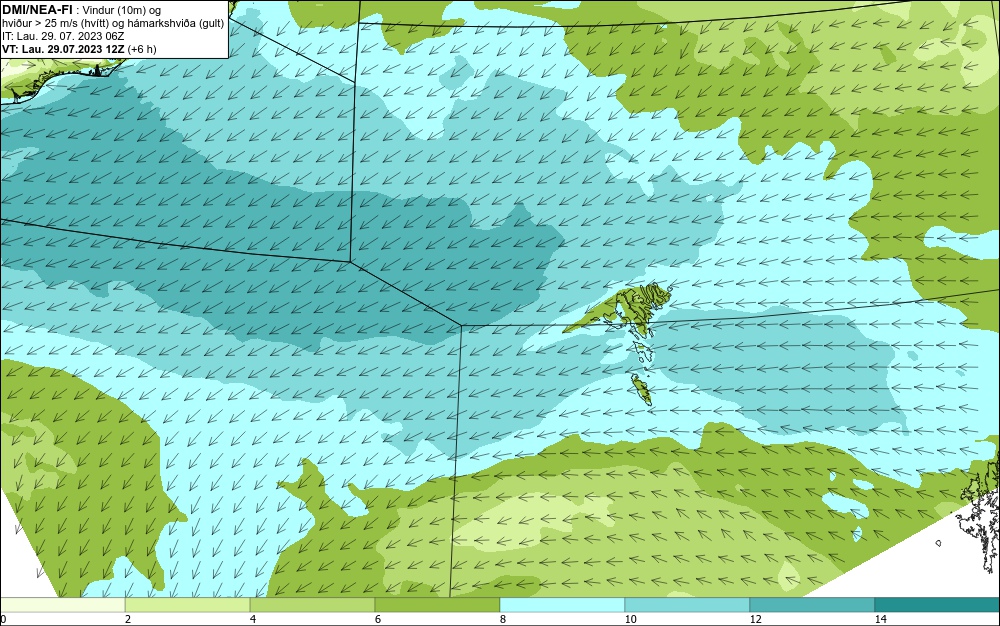Click the legend value '0'
The height and width of the screenshot is (626, 1000).
(3, 619)
